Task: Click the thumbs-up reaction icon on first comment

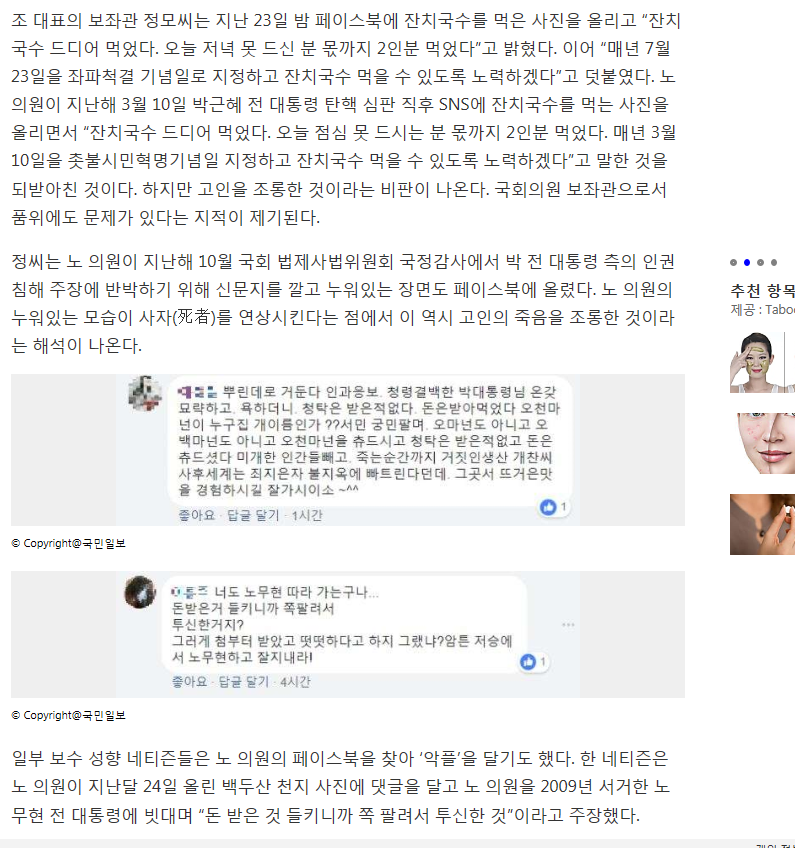Action: click(x=548, y=507)
